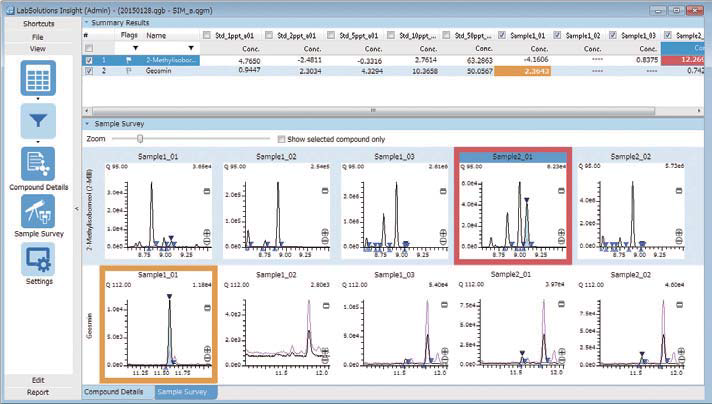
Task: Click the funnel filter icon in sidebar
Action: click(x=37, y=120)
